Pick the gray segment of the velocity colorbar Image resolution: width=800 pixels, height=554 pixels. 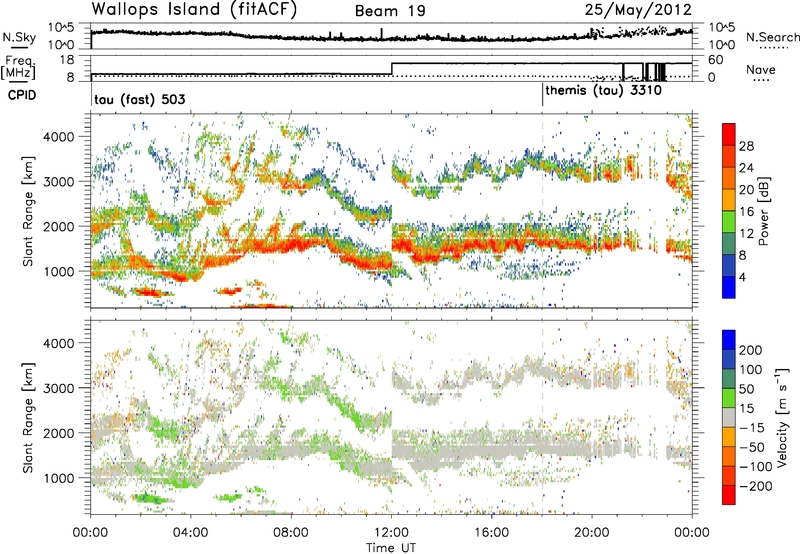click(x=729, y=417)
